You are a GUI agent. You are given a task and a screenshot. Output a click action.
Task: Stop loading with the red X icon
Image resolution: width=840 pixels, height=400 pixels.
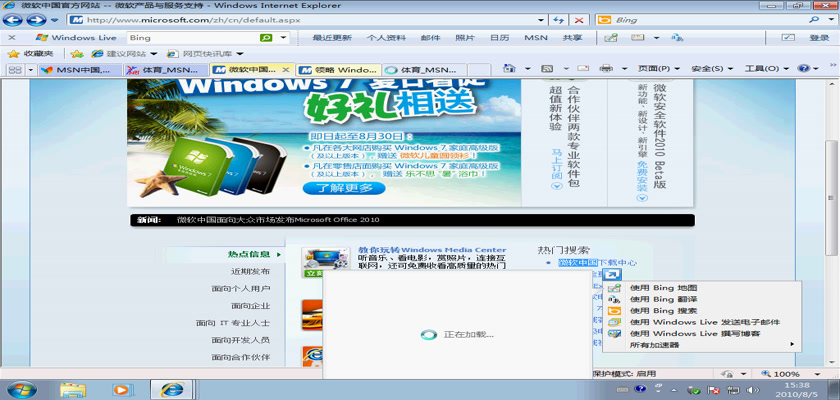tap(579, 20)
